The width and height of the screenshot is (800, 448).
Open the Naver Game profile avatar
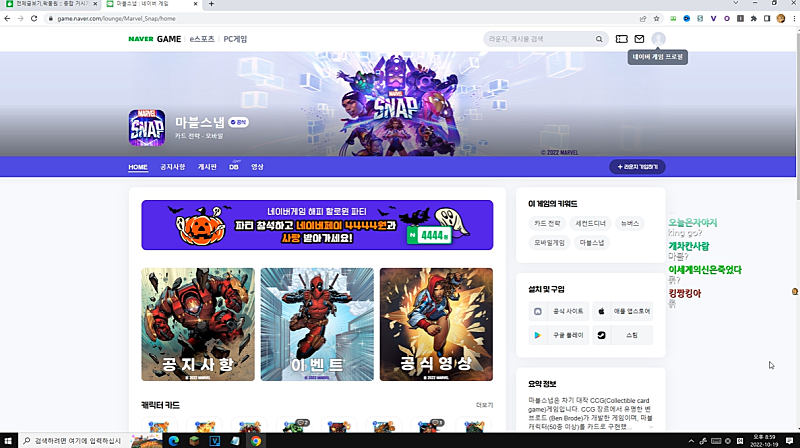(x=659, y=39)
